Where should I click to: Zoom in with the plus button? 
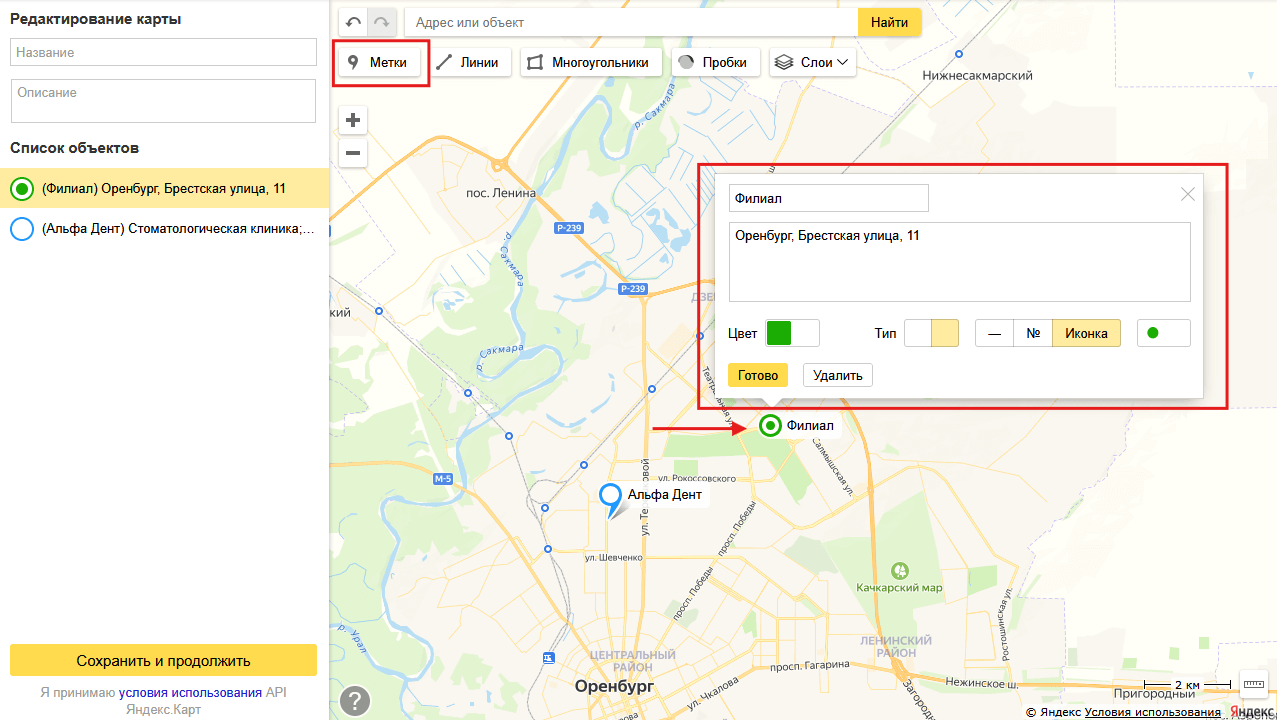353,121
